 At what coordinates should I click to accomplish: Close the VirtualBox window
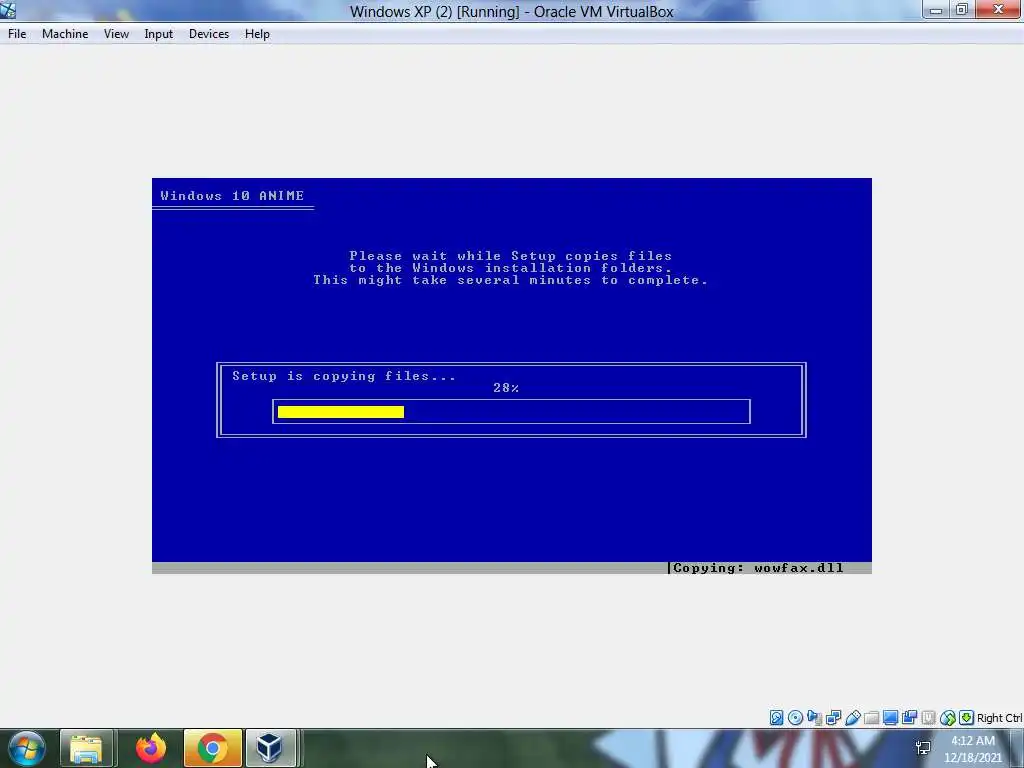(x=999, y=10)
